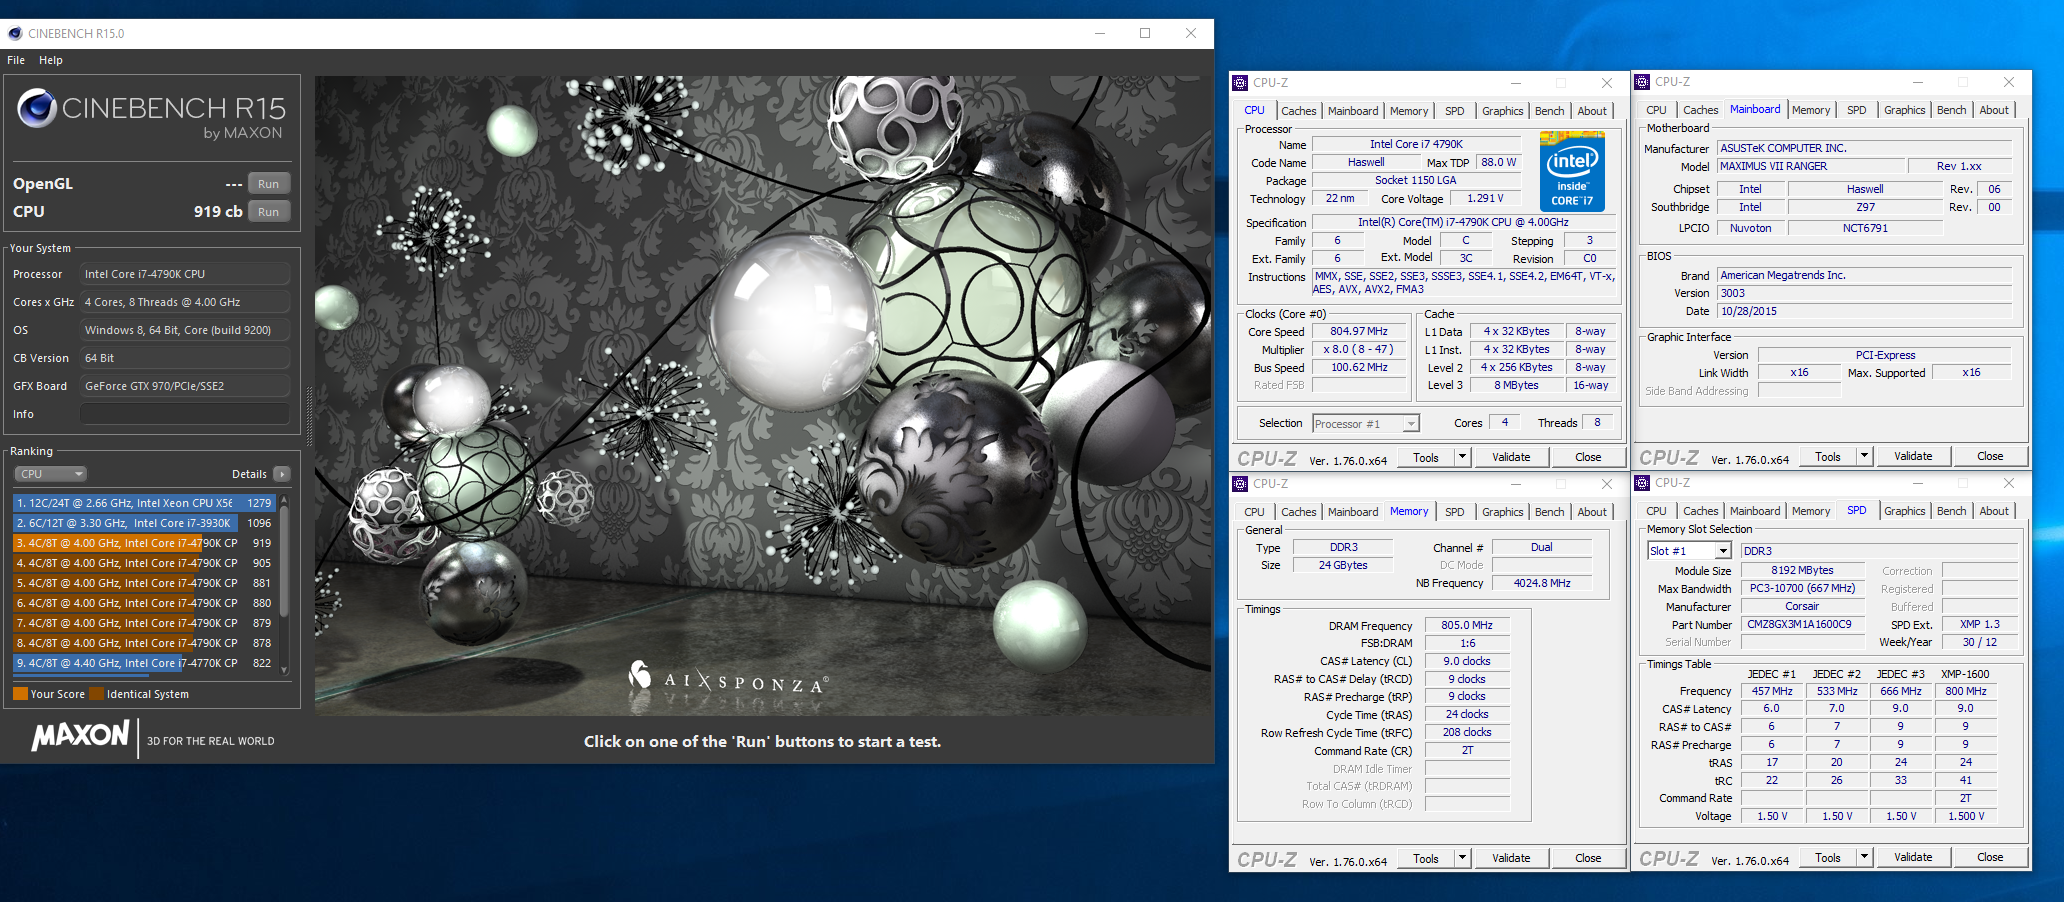The image size is (2064, 902).
Task: Open SPD tab in Memory window
Action: [x=1455, y=512]
